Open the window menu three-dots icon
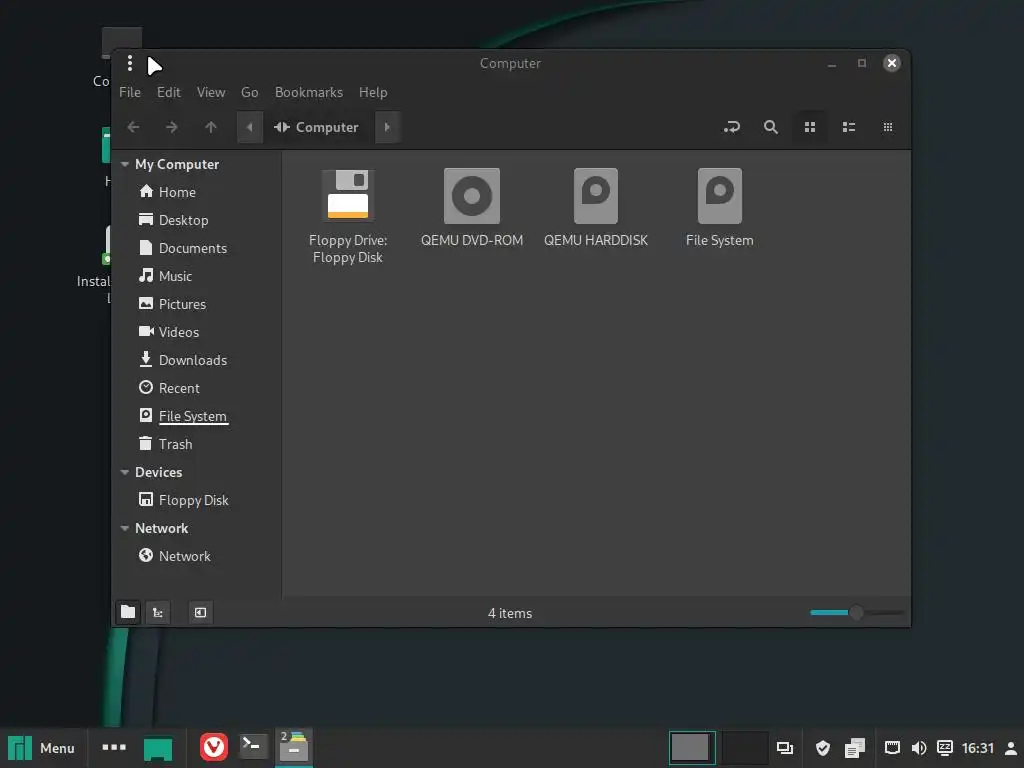Viewport: 1024px width, 768px height. tap(130, 63)
